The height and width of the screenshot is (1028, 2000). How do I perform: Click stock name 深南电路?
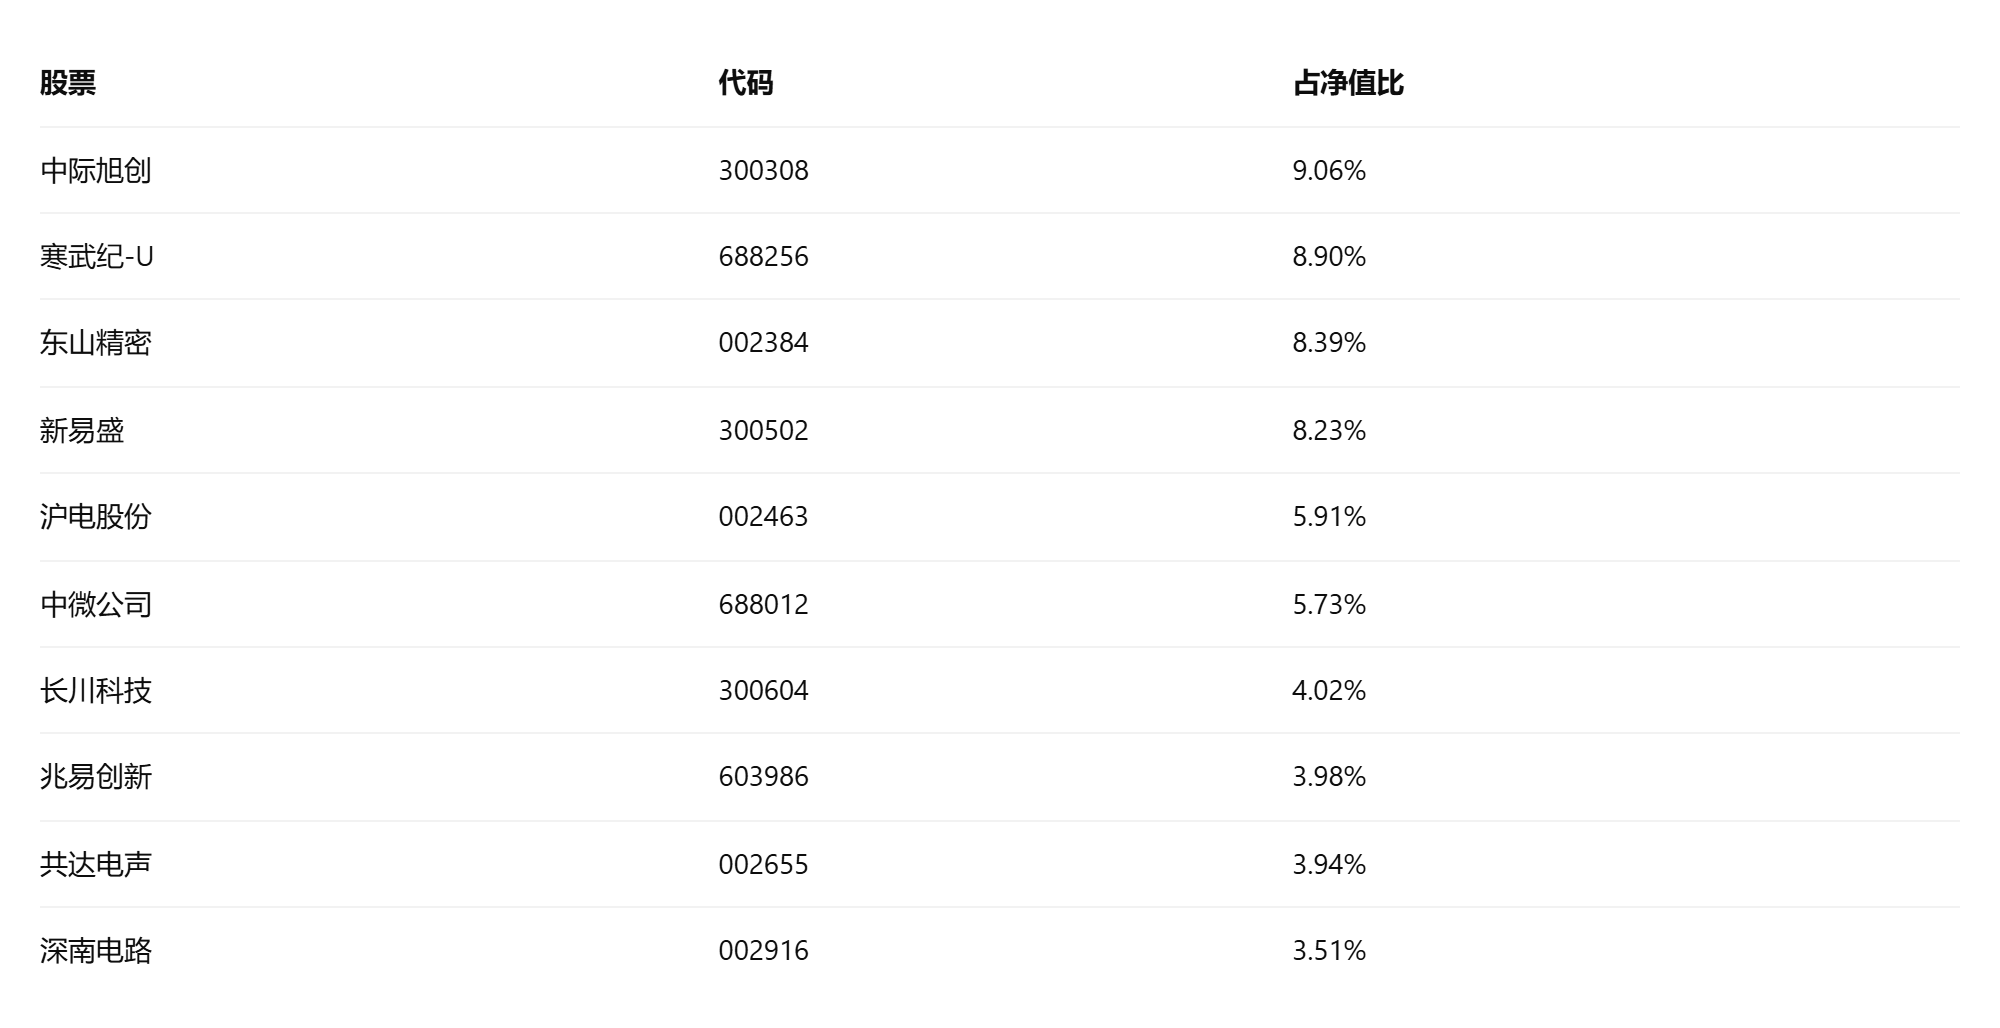(96, 951)
